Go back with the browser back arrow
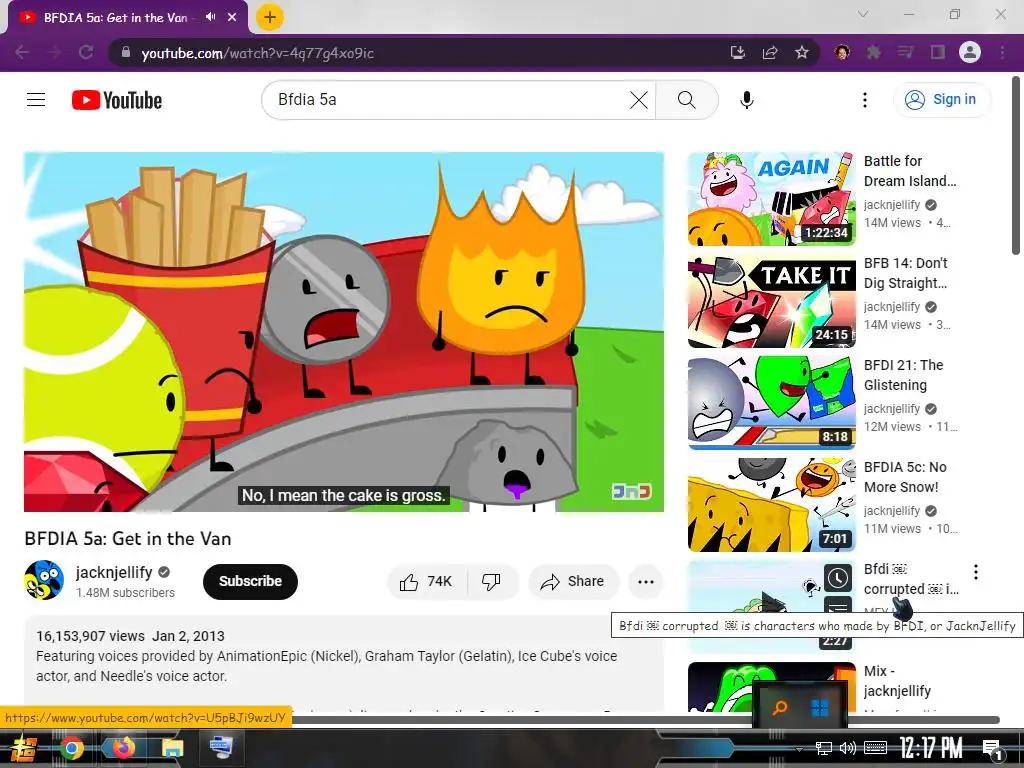This screenshot has width=1024, height=768. click(22, 53)
